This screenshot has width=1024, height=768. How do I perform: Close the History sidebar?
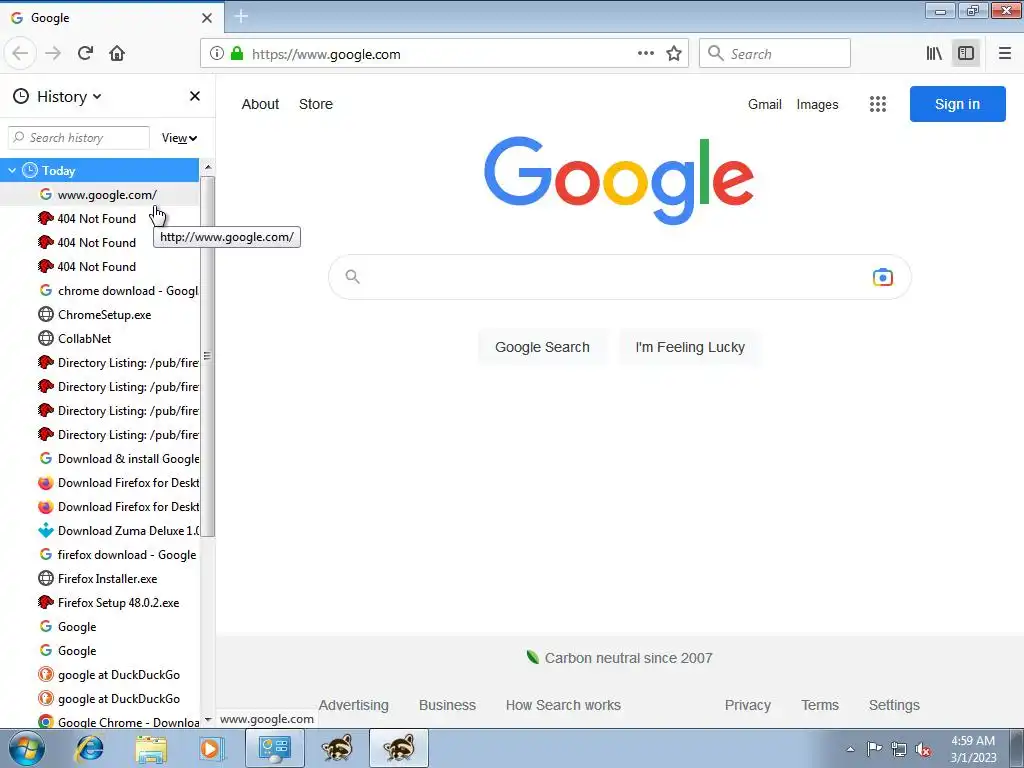pos(195,96)
